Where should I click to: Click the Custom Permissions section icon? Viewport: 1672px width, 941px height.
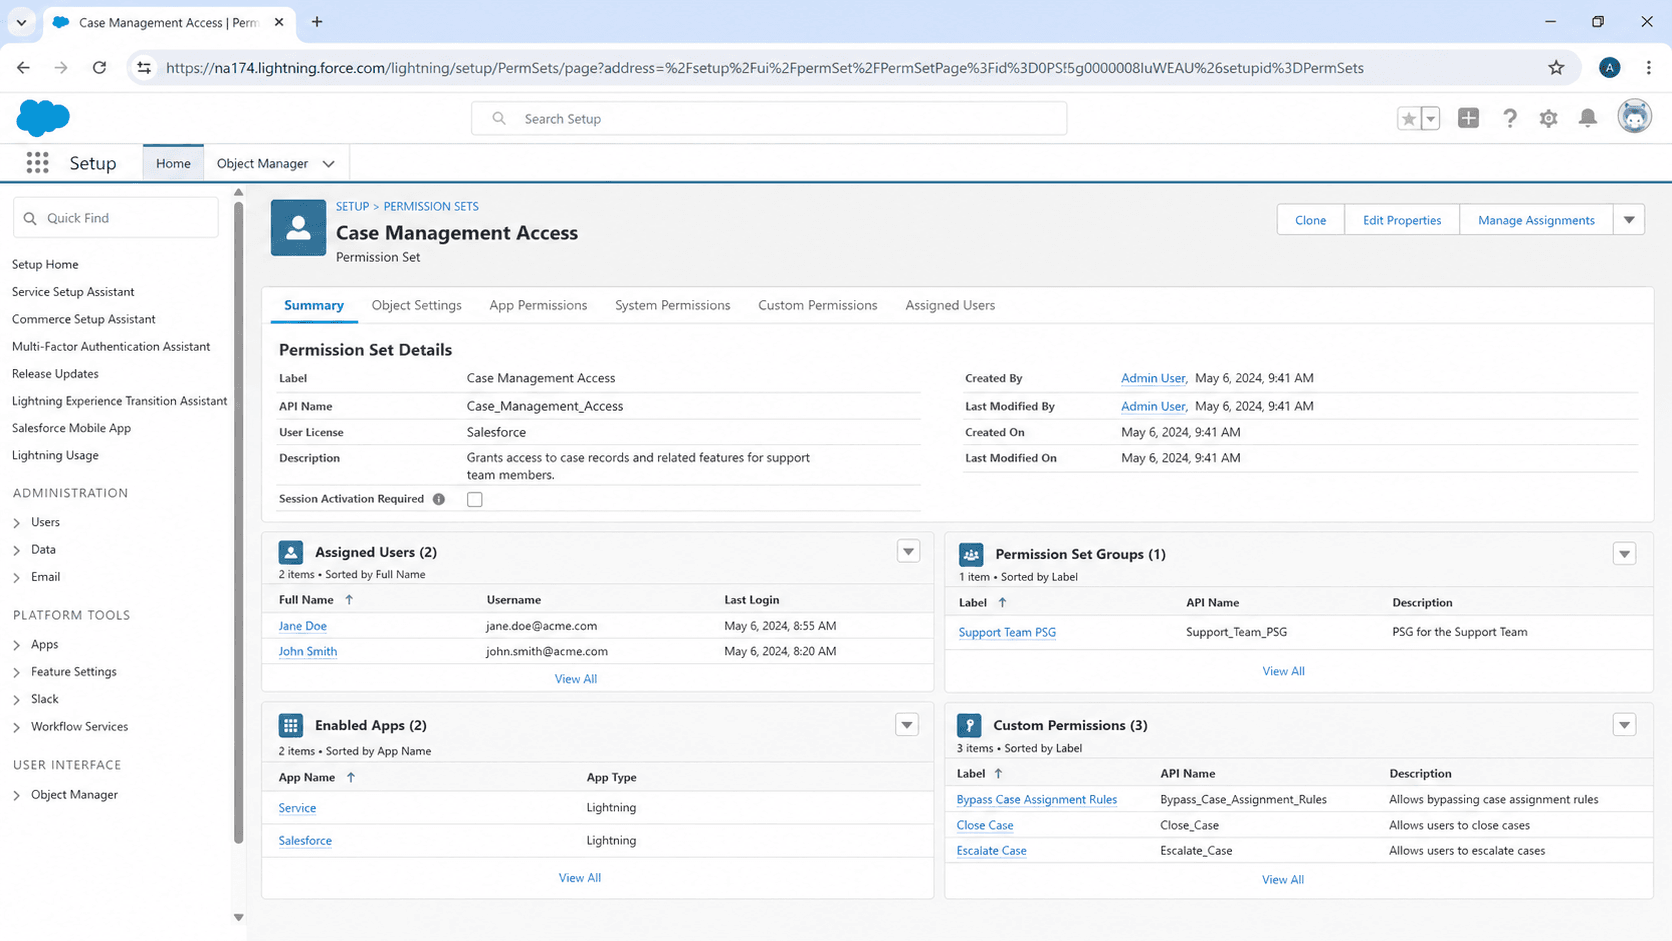pos(969,725)
